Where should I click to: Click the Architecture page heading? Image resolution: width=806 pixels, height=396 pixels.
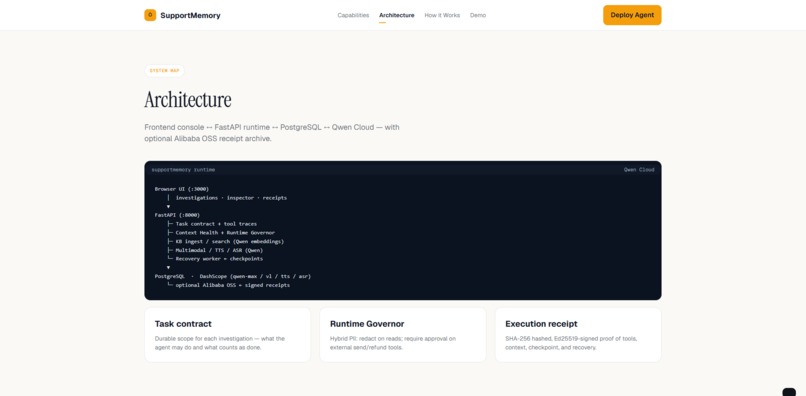click(x=188, y=100)
